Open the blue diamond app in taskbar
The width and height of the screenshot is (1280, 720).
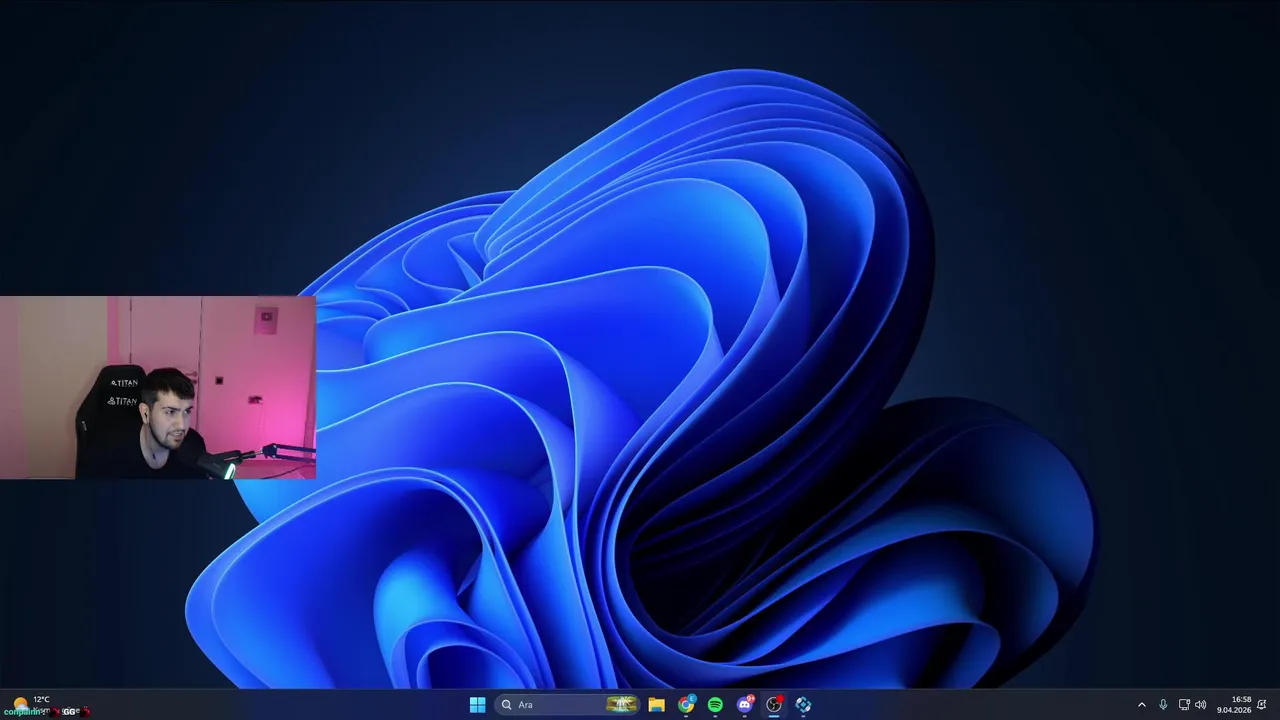tap(803, 705)
